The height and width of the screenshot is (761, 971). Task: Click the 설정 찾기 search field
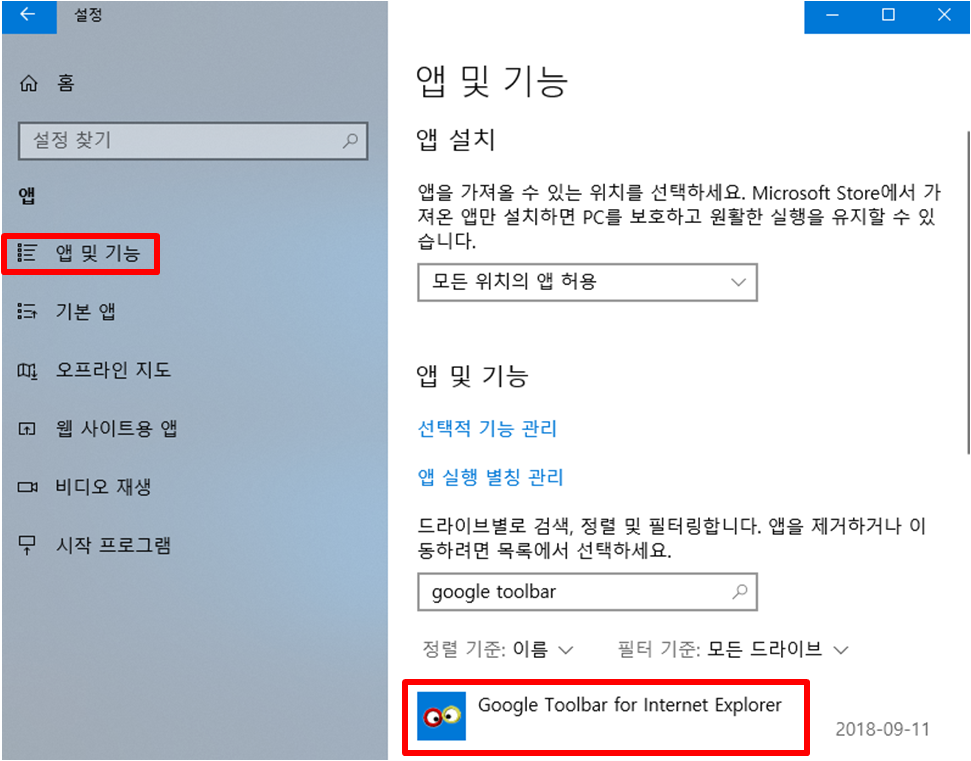(193, 141)
